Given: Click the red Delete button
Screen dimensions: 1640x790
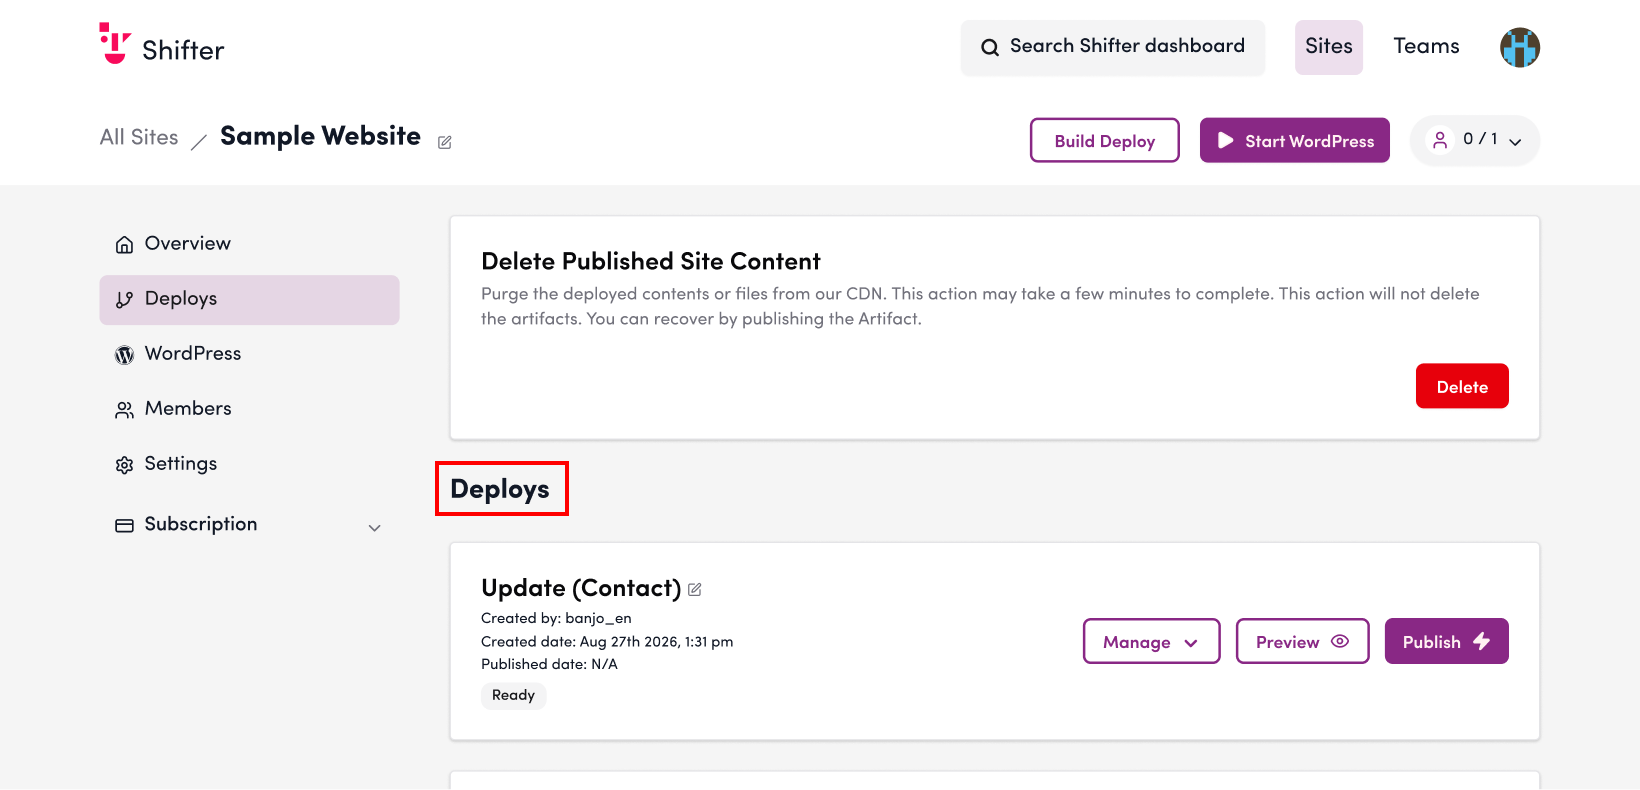Looking at the screenshot, I should pyautogui.click(x=1462, y=386).
